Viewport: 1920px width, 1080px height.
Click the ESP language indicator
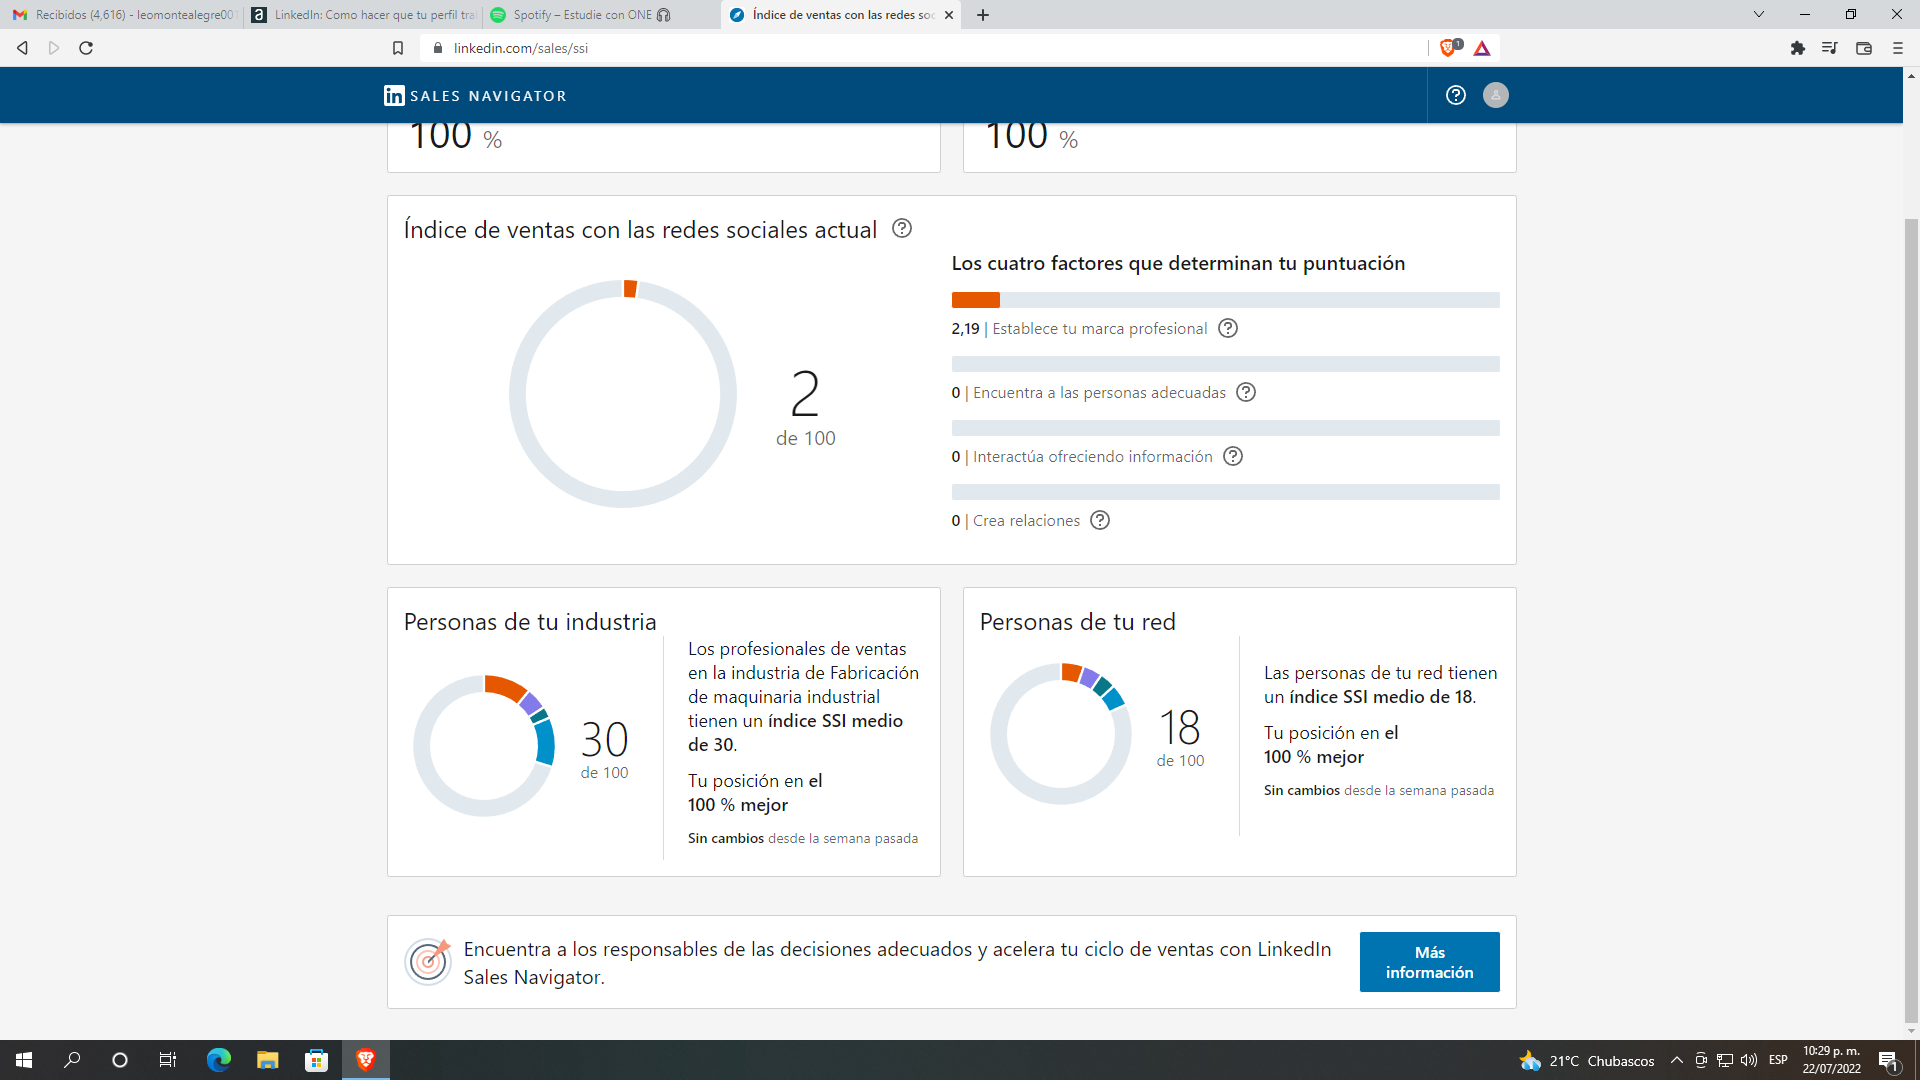coord(1778,1060)
